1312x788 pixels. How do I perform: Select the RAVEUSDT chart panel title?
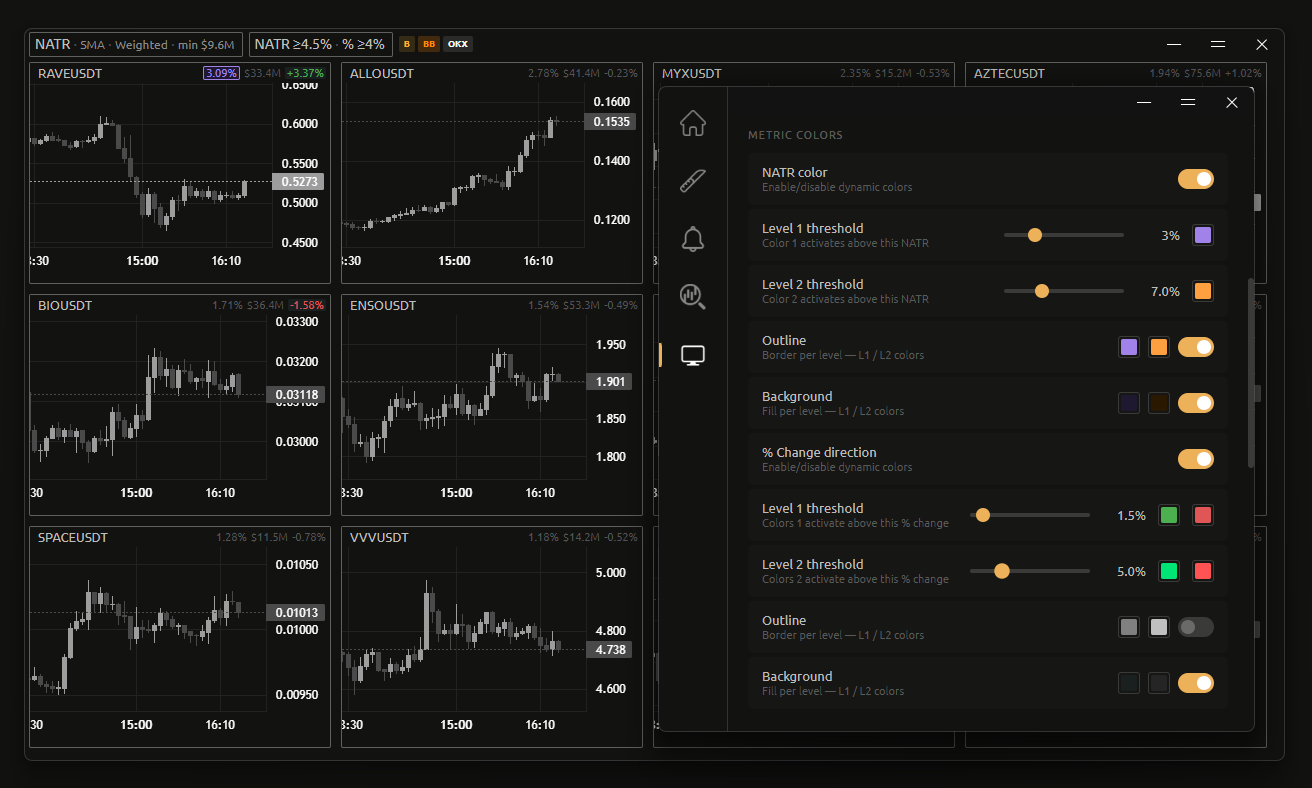[x=70, y=73]
